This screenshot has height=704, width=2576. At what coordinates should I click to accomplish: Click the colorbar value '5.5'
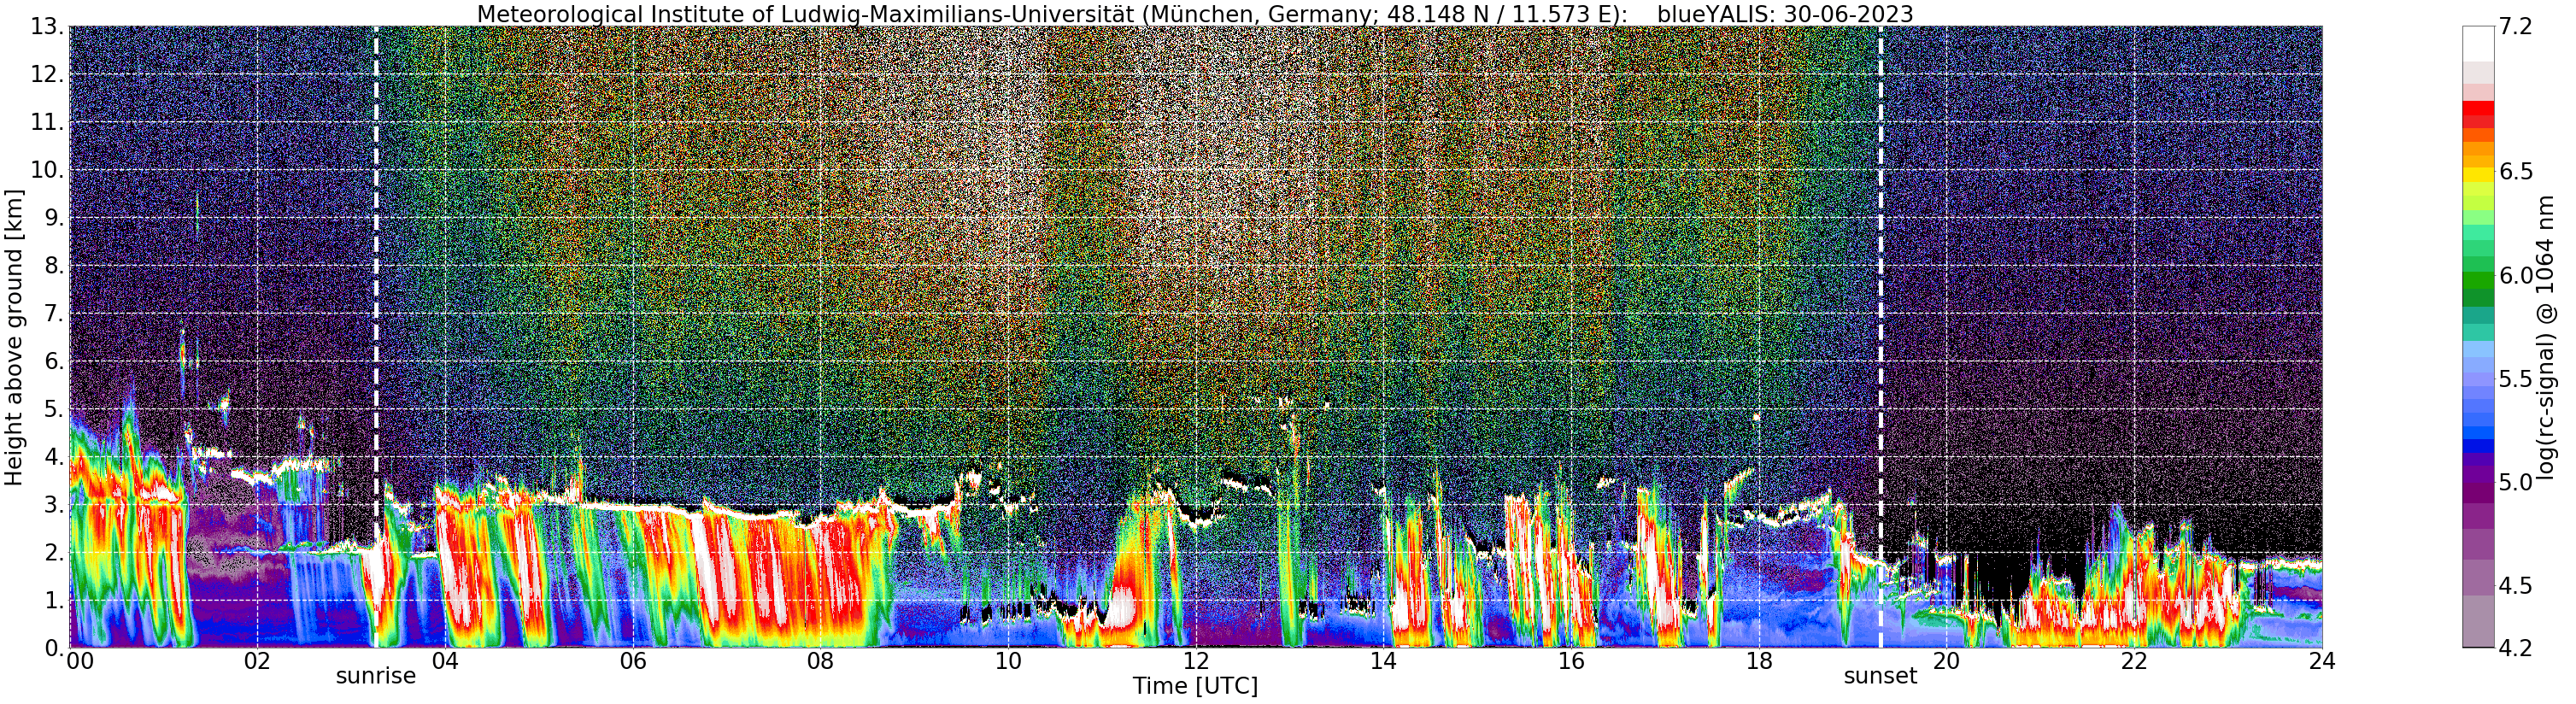(x=2515, y=379)
